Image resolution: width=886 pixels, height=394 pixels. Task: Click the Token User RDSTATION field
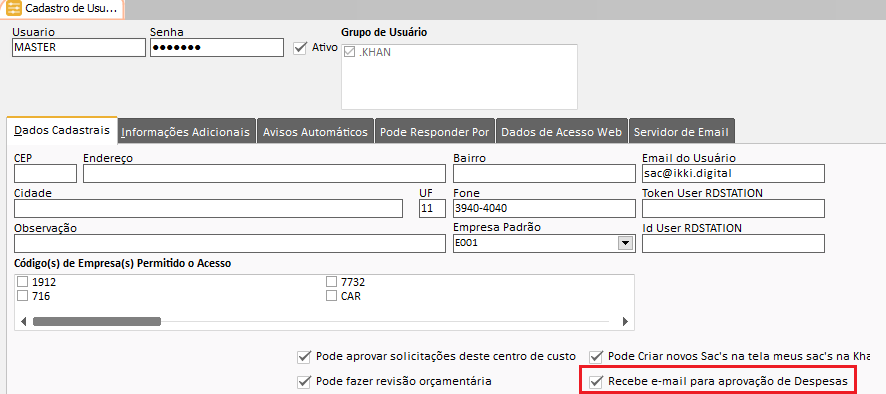point(733,208)
